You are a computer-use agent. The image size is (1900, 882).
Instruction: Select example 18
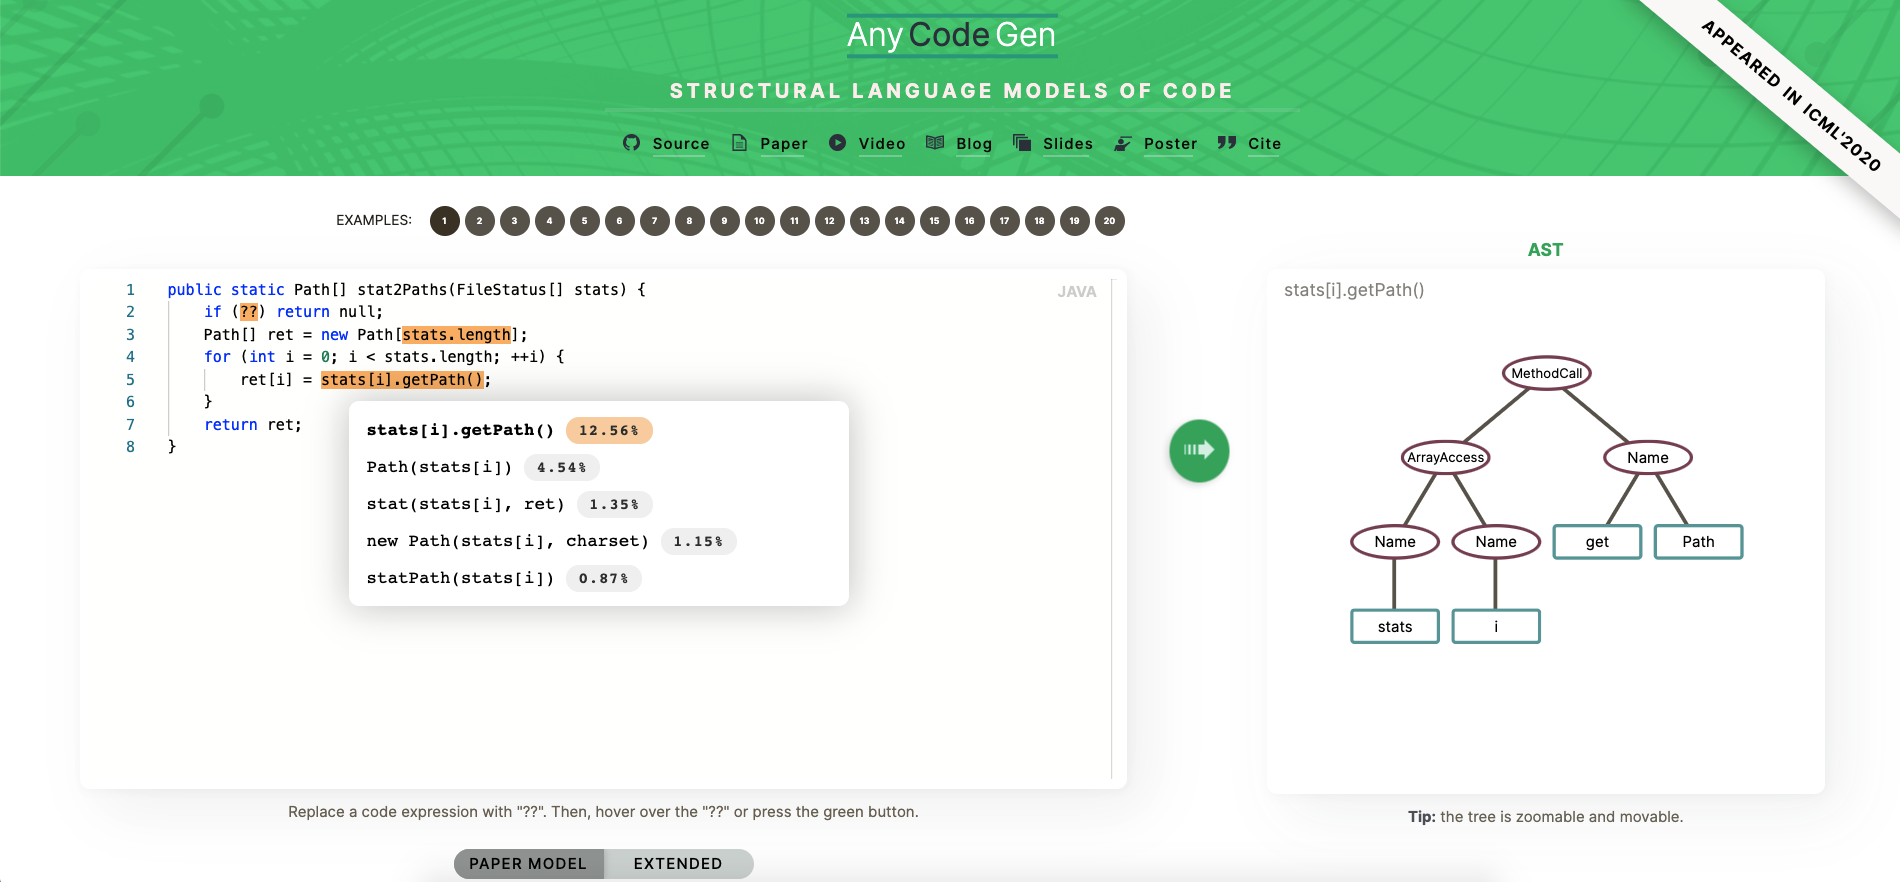coord(1040,221)
